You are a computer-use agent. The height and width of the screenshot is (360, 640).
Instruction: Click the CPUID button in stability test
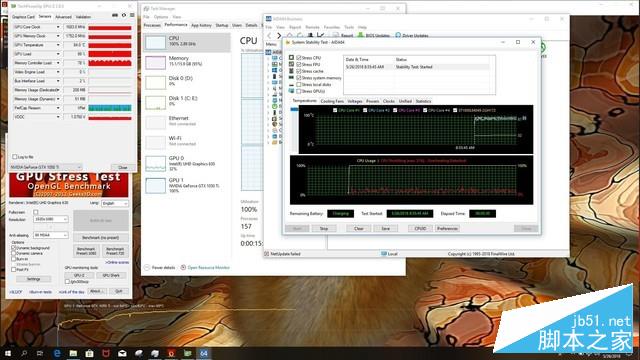coord(420,229)
